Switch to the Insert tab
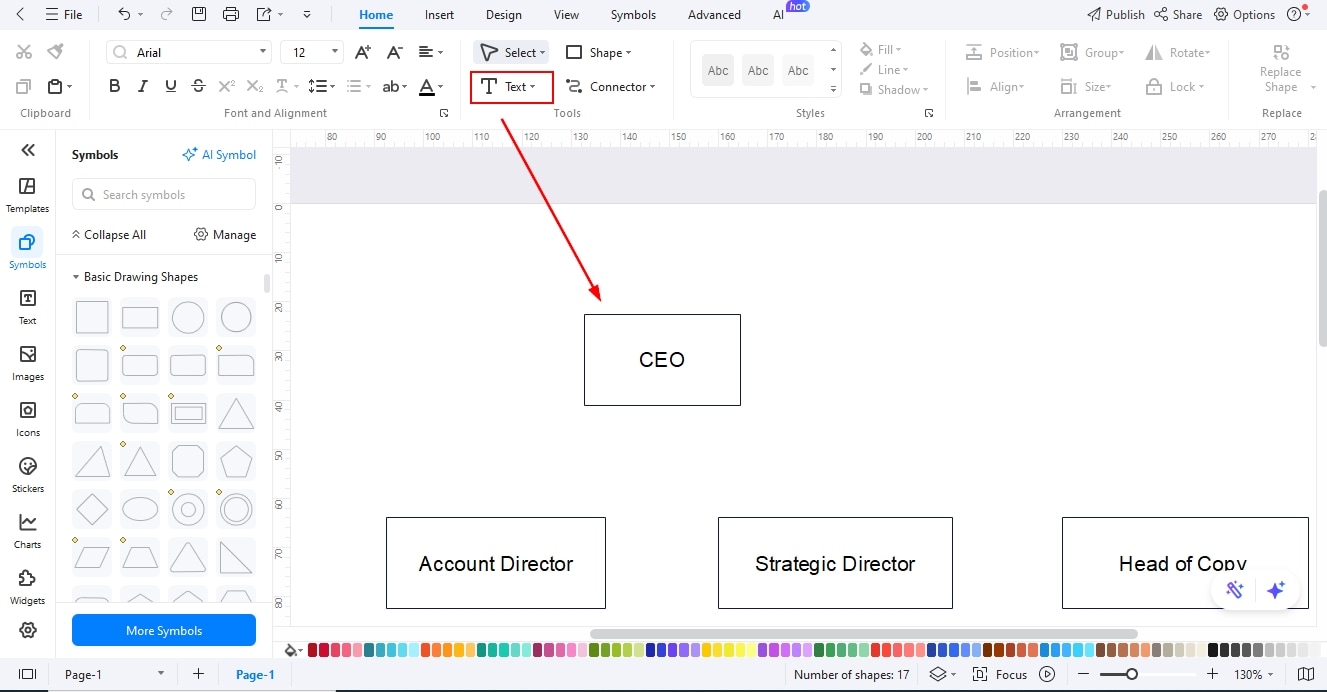The image size is (1327, 692). pyautogui.click(x=439, y=14)
